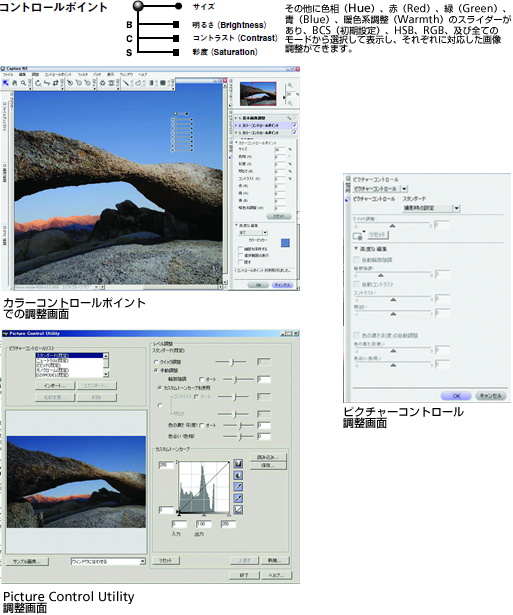Pick the Selection Brush tool in Capture NX
Viewport: 513px width, 615px height.
coord(126,83)
